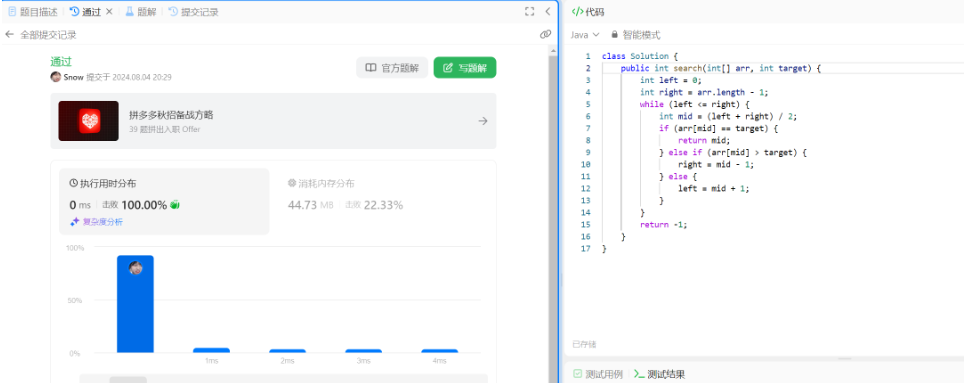This screenshot has height=383, width=970.
Task: Select the 通过 submission tab
Action: (x=85, y=12)
